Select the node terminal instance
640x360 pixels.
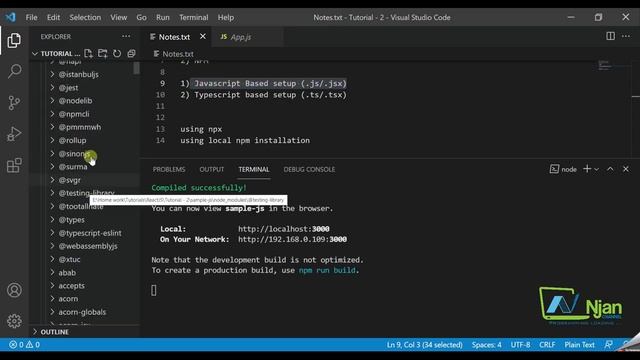pos(563,169)
